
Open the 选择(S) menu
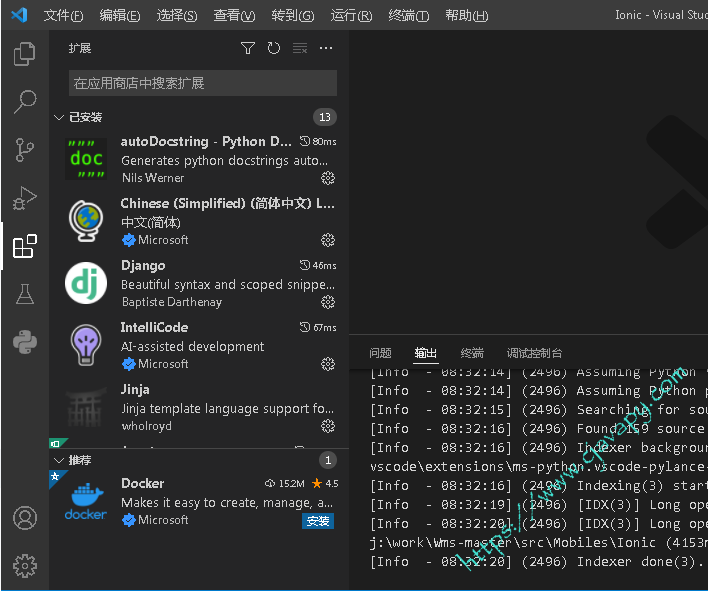177,15
